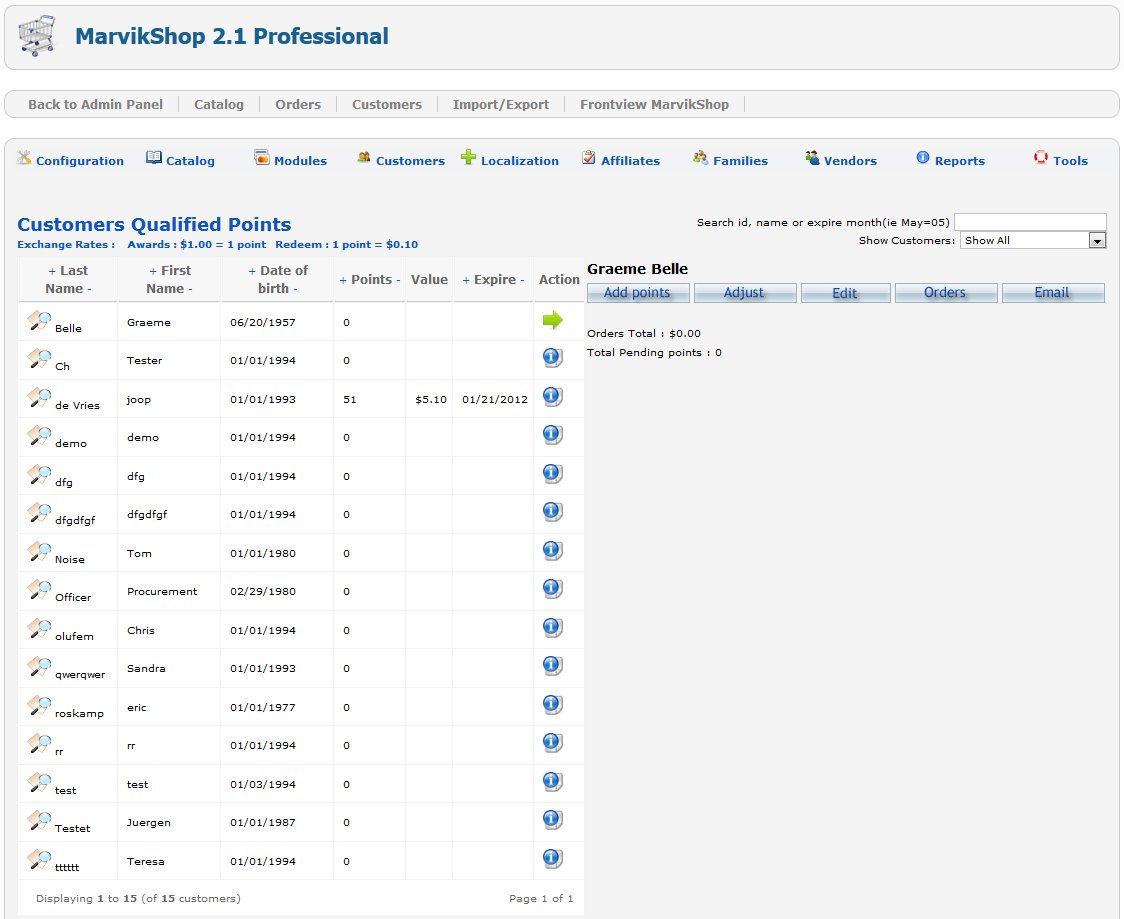
Task: Open info icon for joop de Vries
Action: [552, 396]
